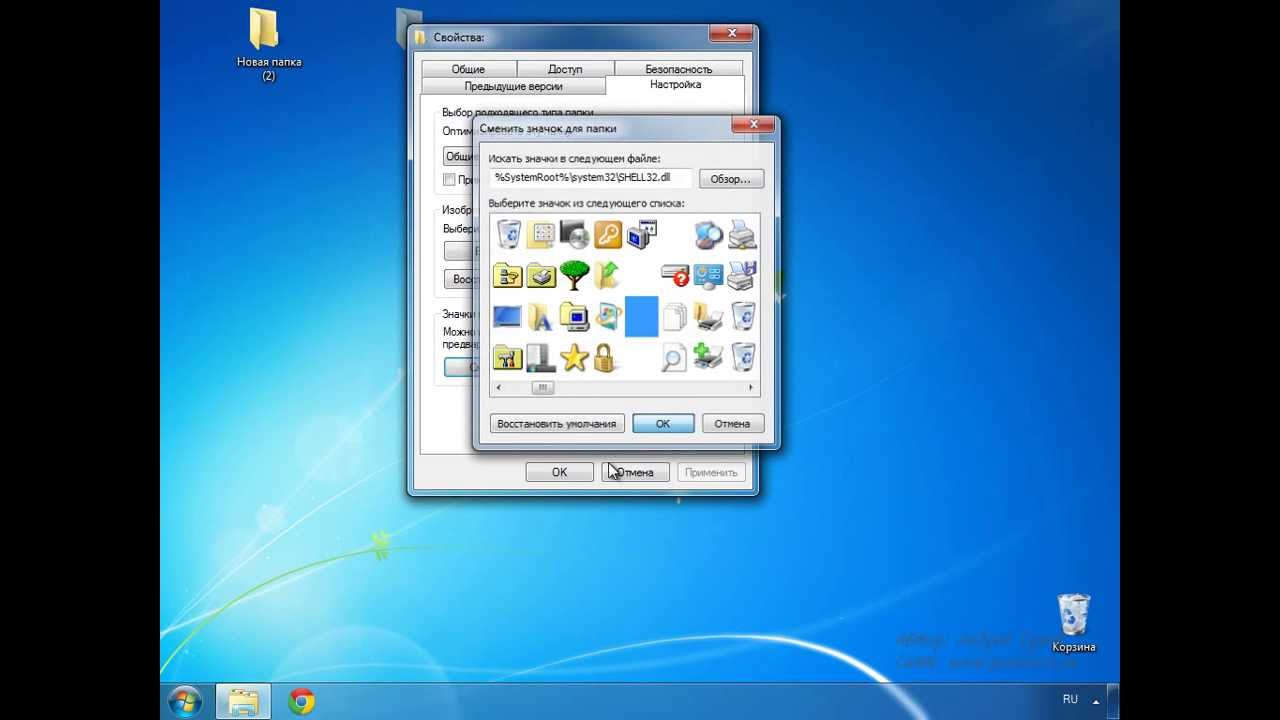1280x720 pixels.
Task: Click the icon list horizontal scrollbar thumb
Action: (543, 388)
